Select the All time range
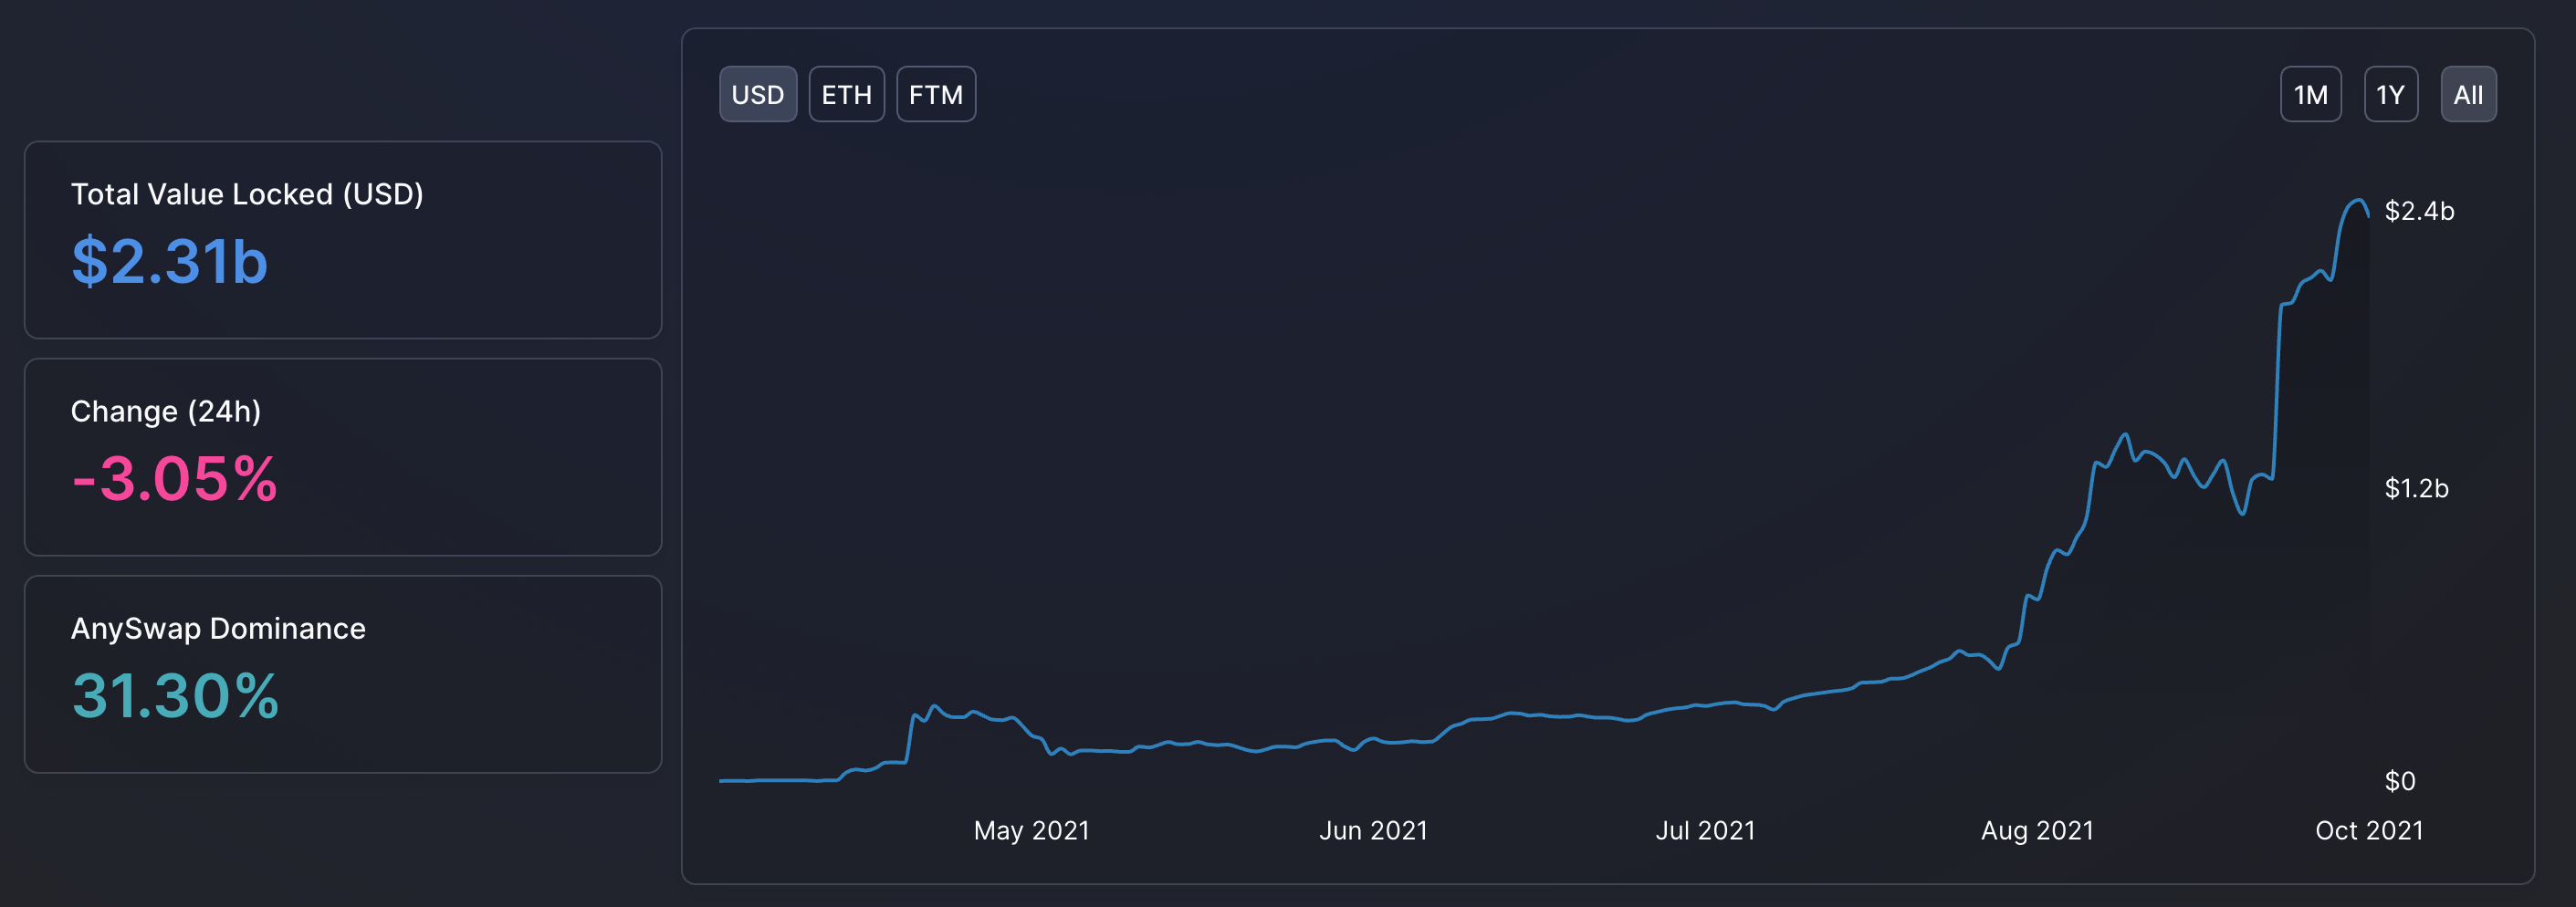This screenshot has width=2576, height=907. tap(2468, 94)
